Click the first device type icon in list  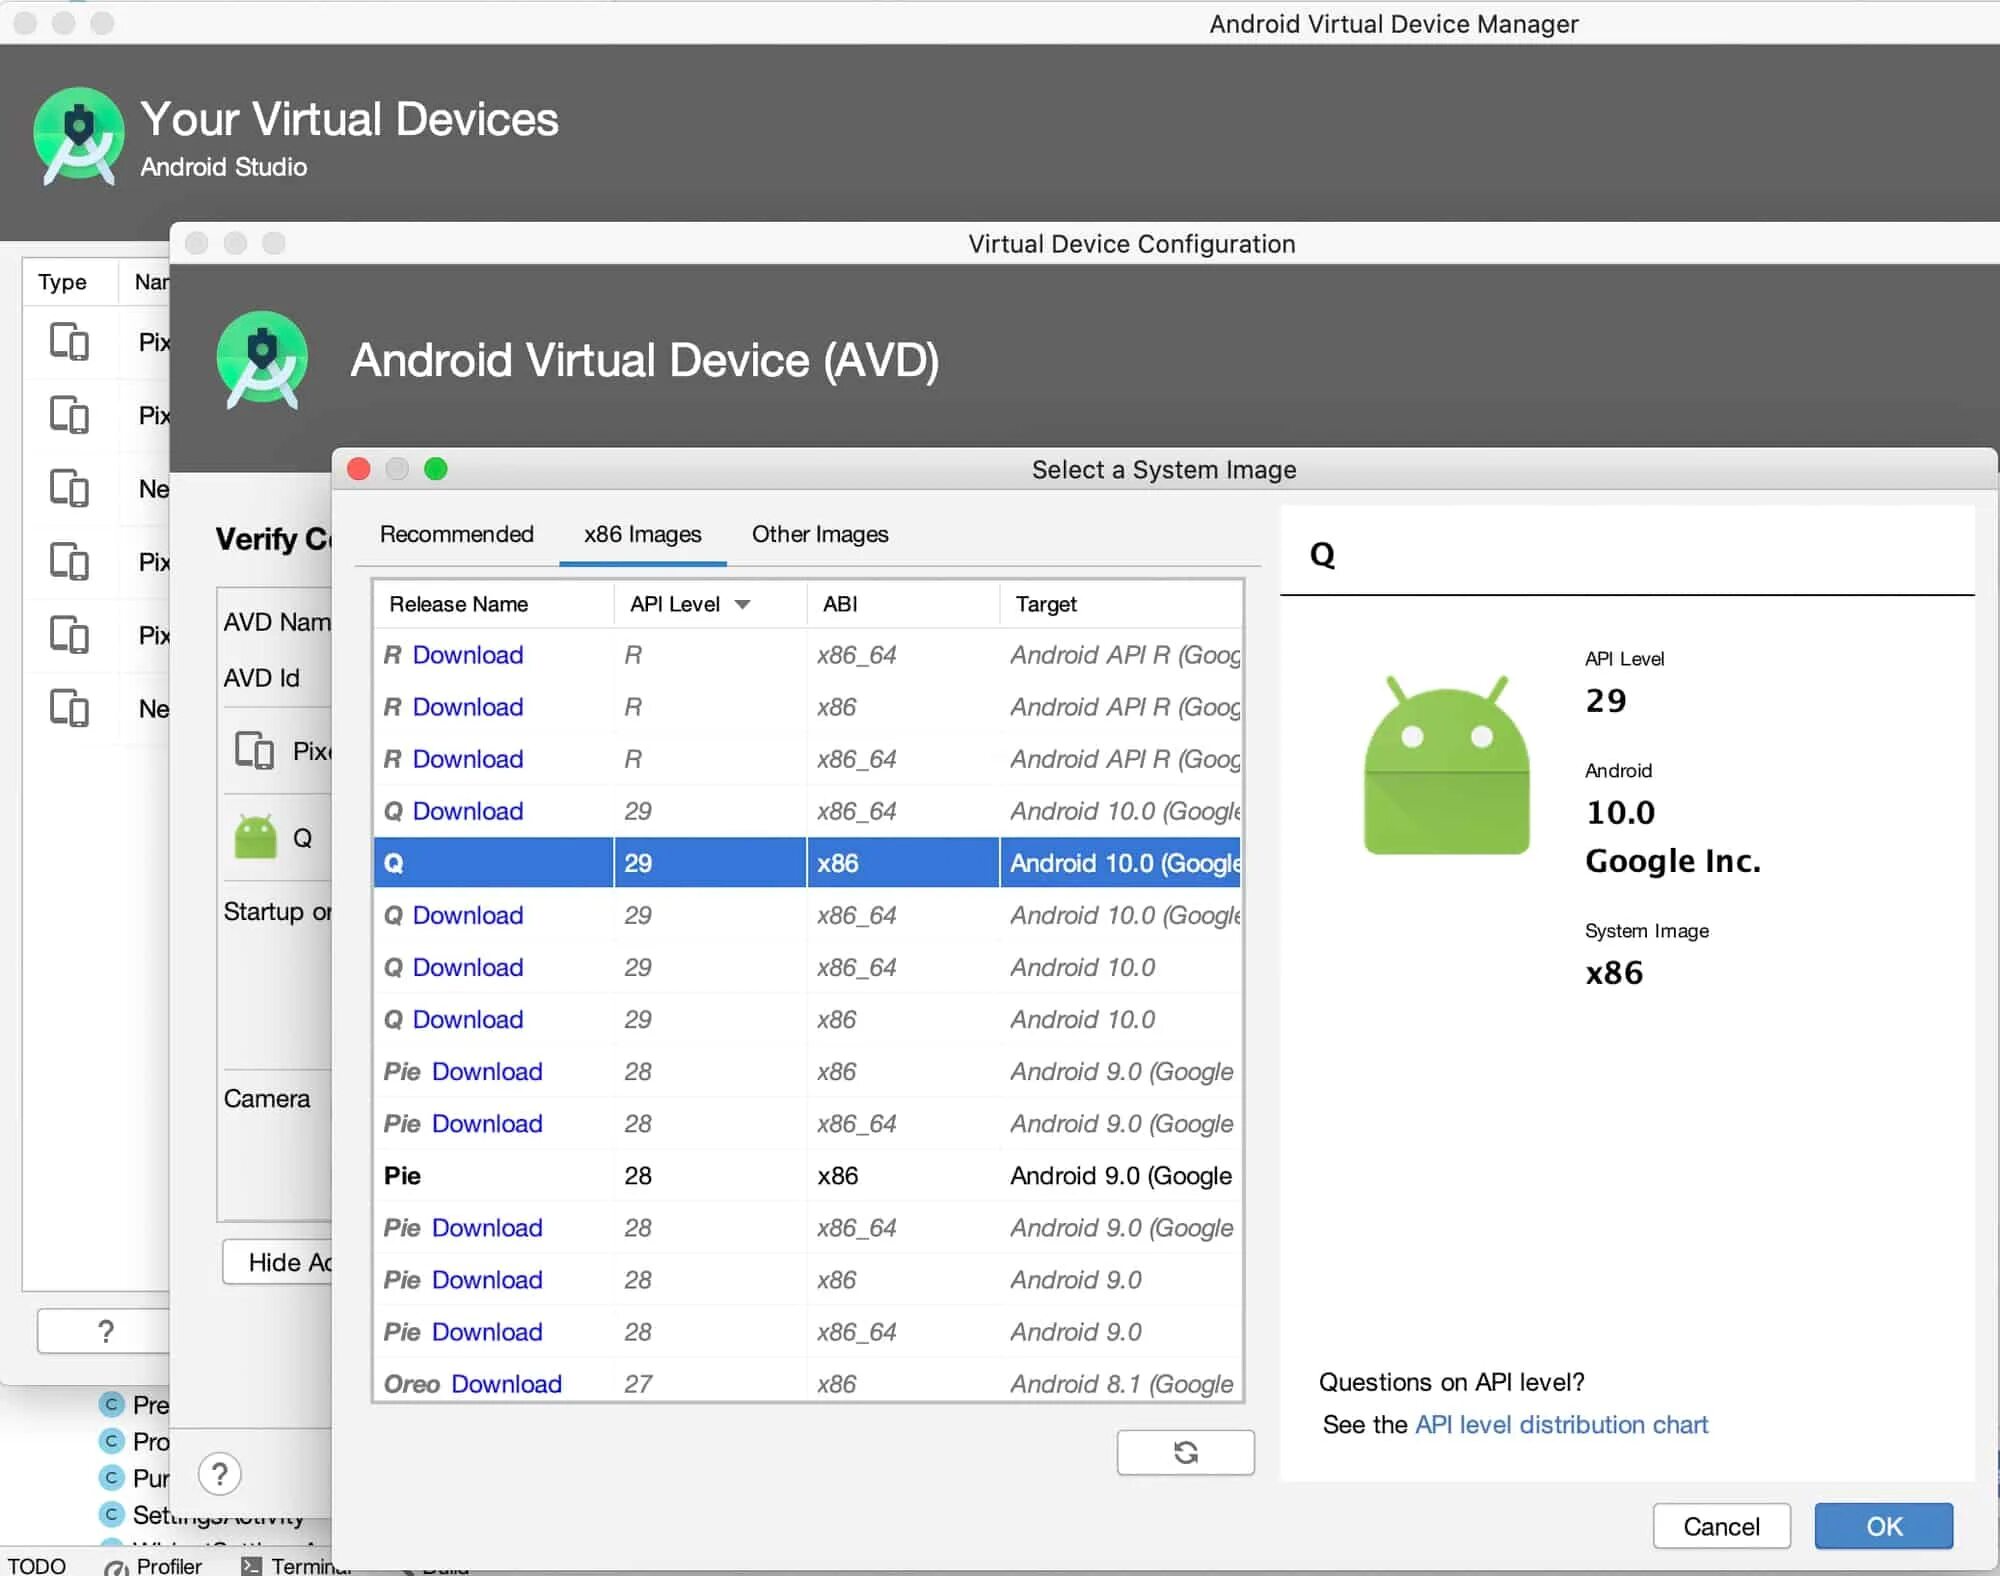[69, 342]
